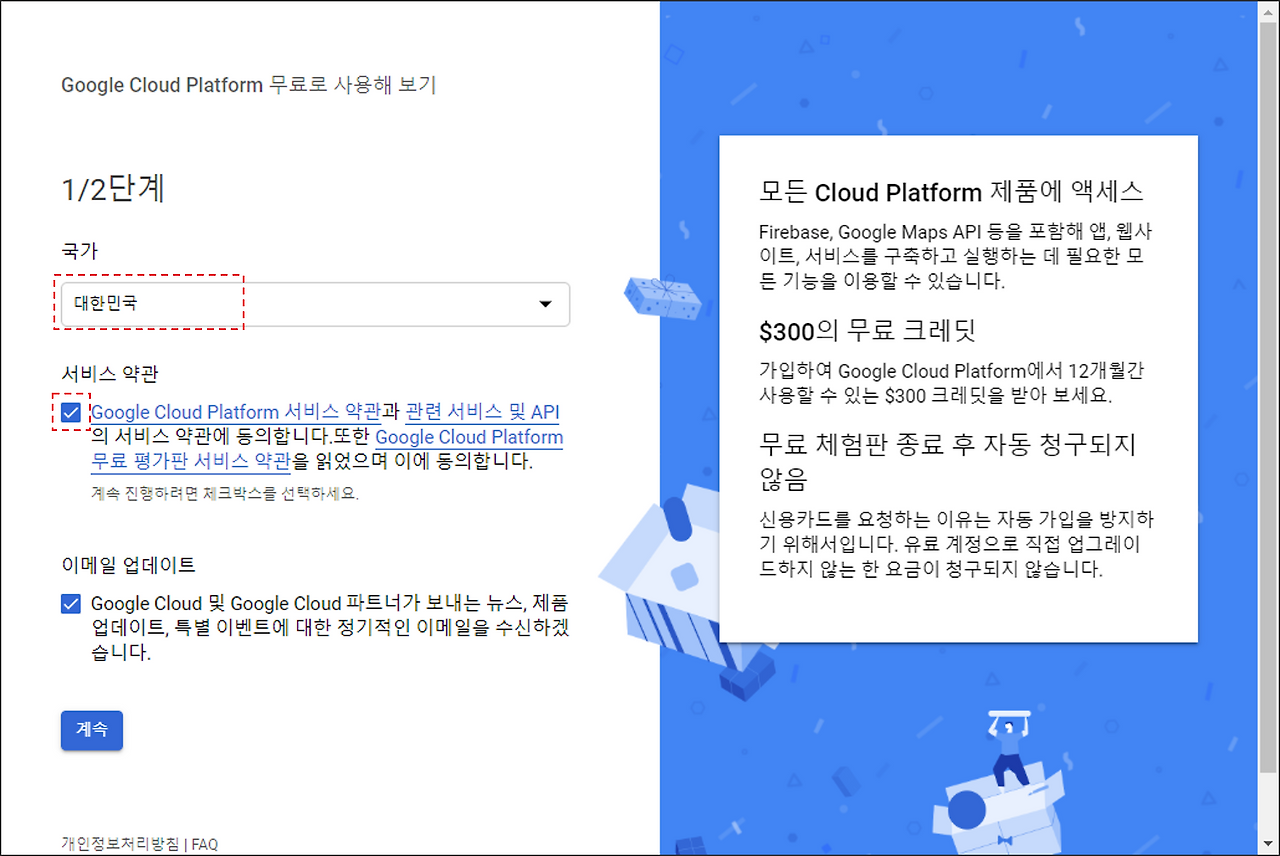Click the 모든 Cloud Platform 제품에 액세스 heading
The width and height of the screenshot is (1280, 856).
coord(952,192)
